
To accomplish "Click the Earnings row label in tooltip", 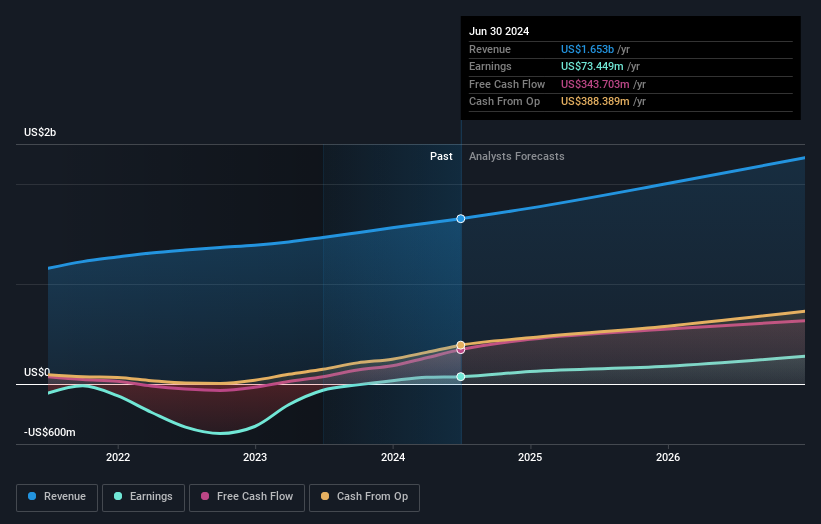I will (490, 66).
